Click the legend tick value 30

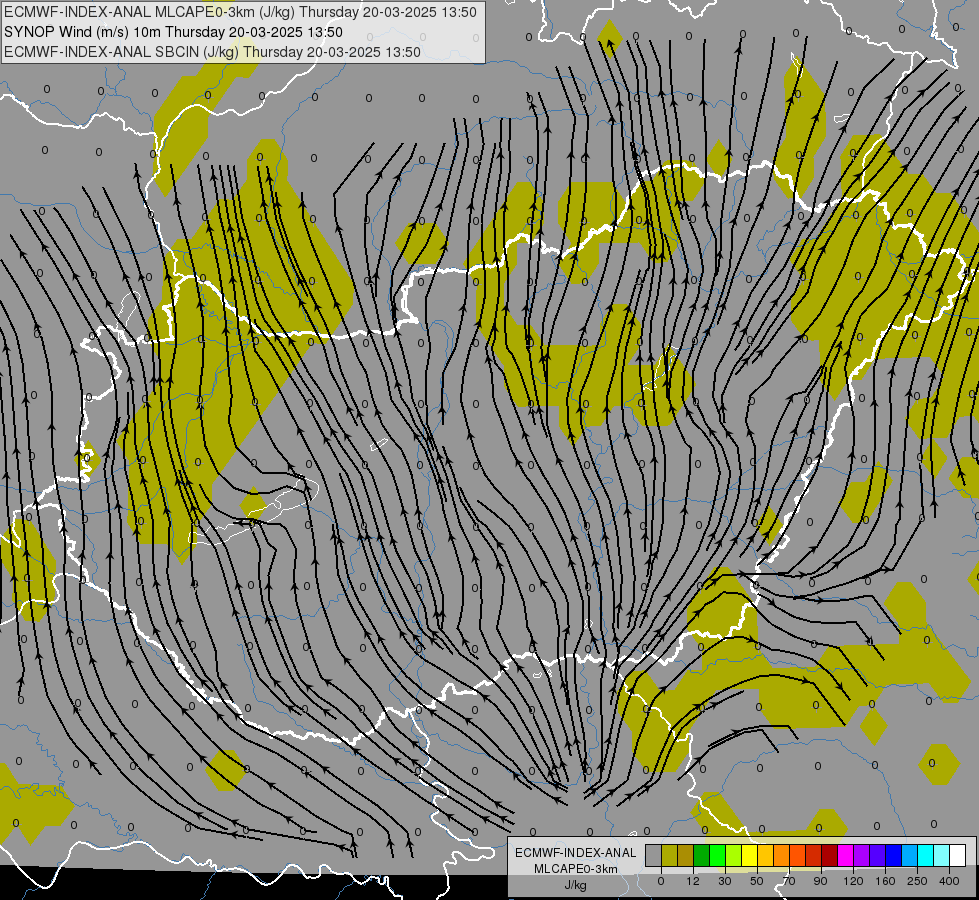click(x=725, y=881)
